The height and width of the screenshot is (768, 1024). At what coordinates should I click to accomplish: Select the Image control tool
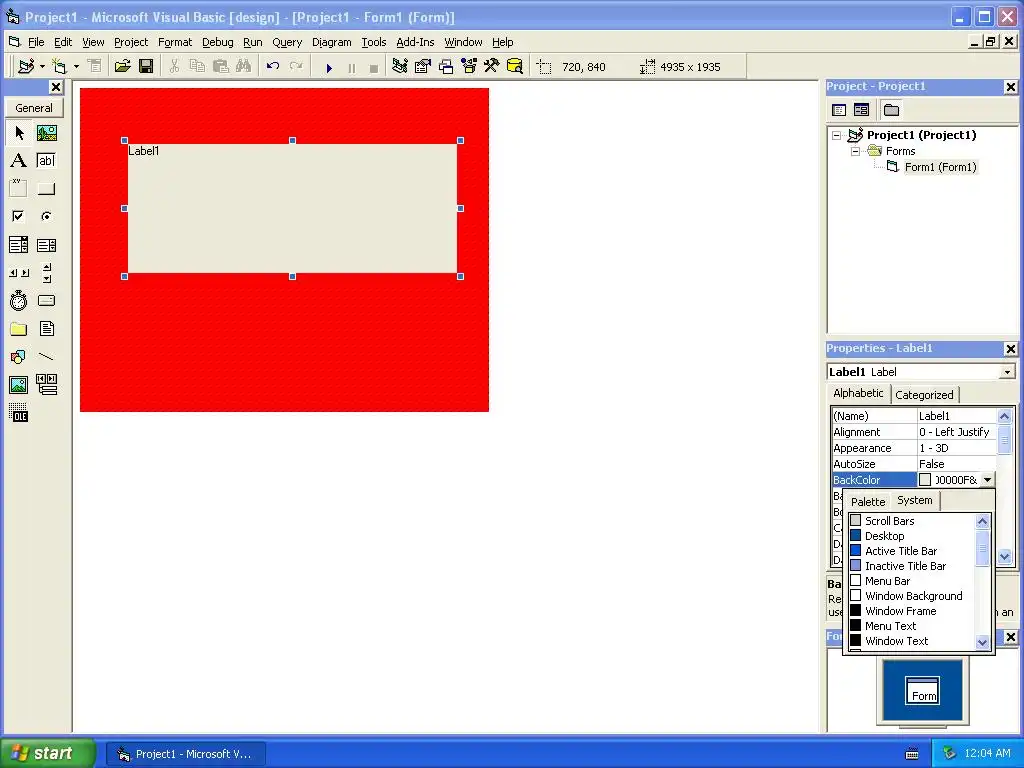point(19,385)
